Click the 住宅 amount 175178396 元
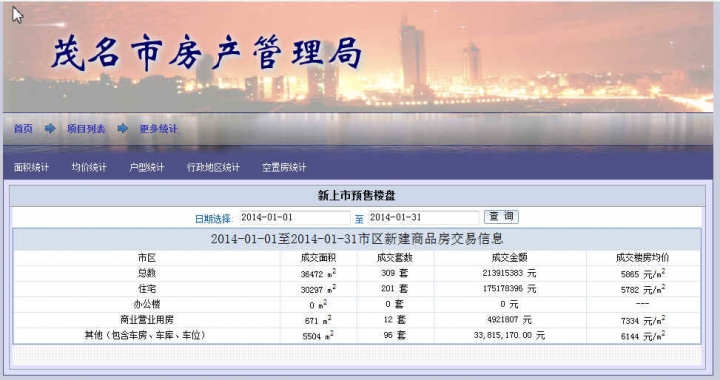The height and width of the screenshot is (380, 720). click(509, 289)
